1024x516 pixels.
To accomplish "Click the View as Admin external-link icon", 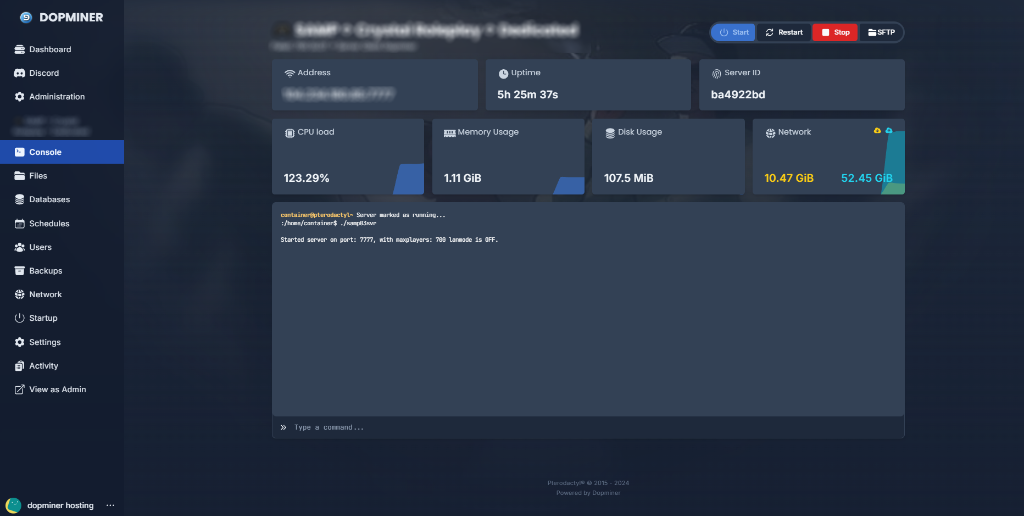I will (20, 389).
